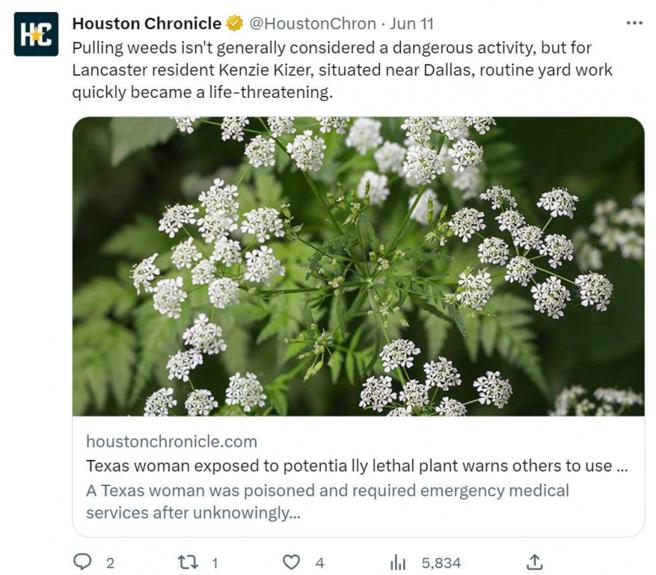Click the headline 'Texas woman exposed to potentially lethal plant'

[x=356, y=466]
